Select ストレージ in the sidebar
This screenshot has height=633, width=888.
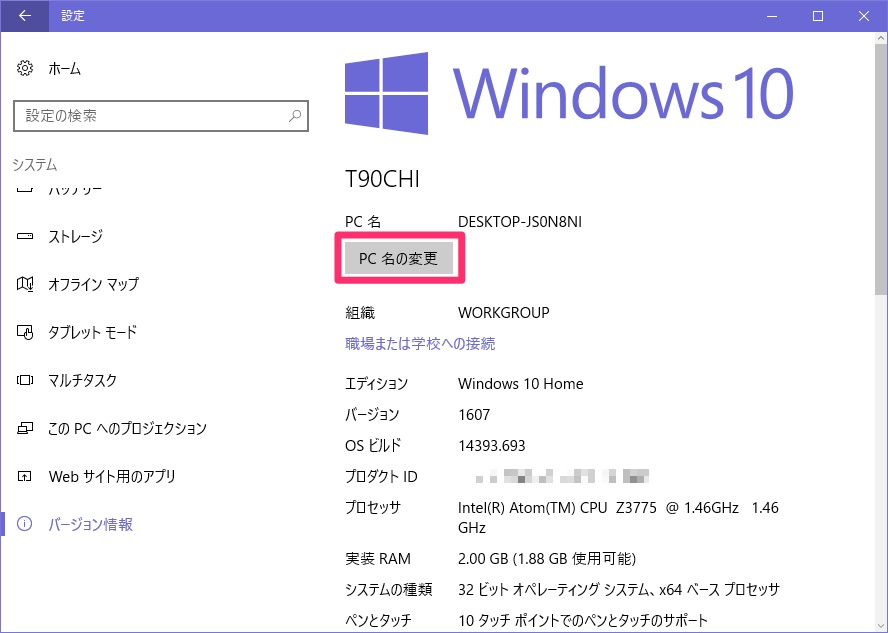75,236
